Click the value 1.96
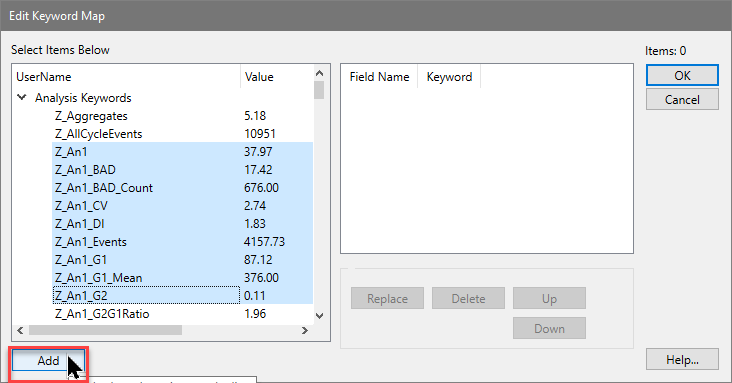The image size is (732, 383). (x=255, y=314)
